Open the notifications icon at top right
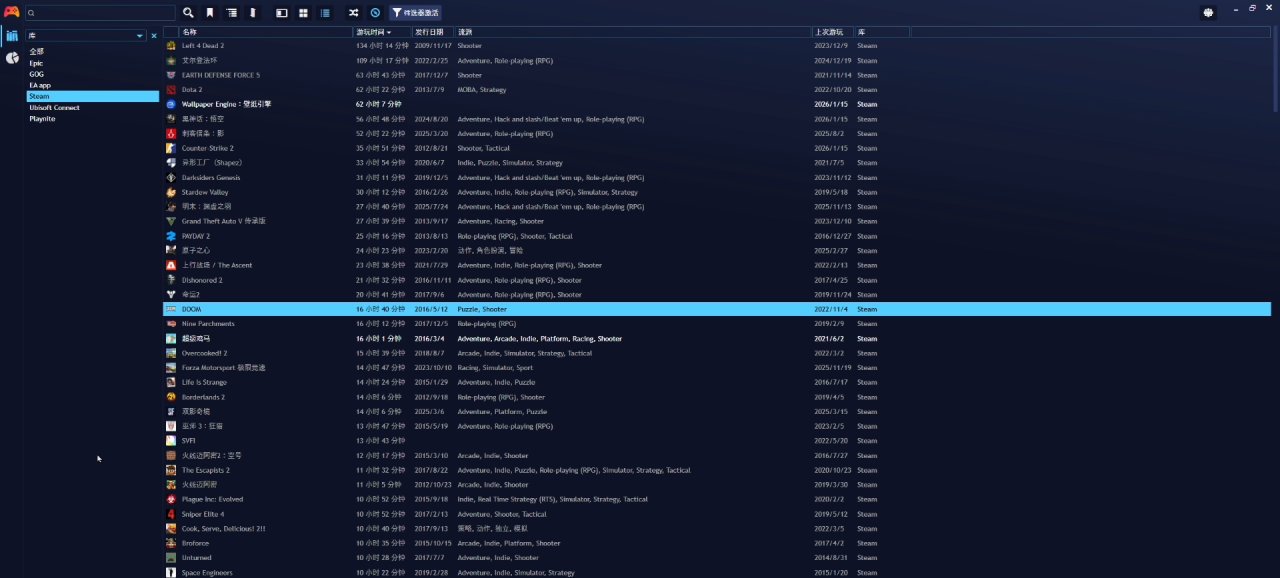 coord(1209,13)
